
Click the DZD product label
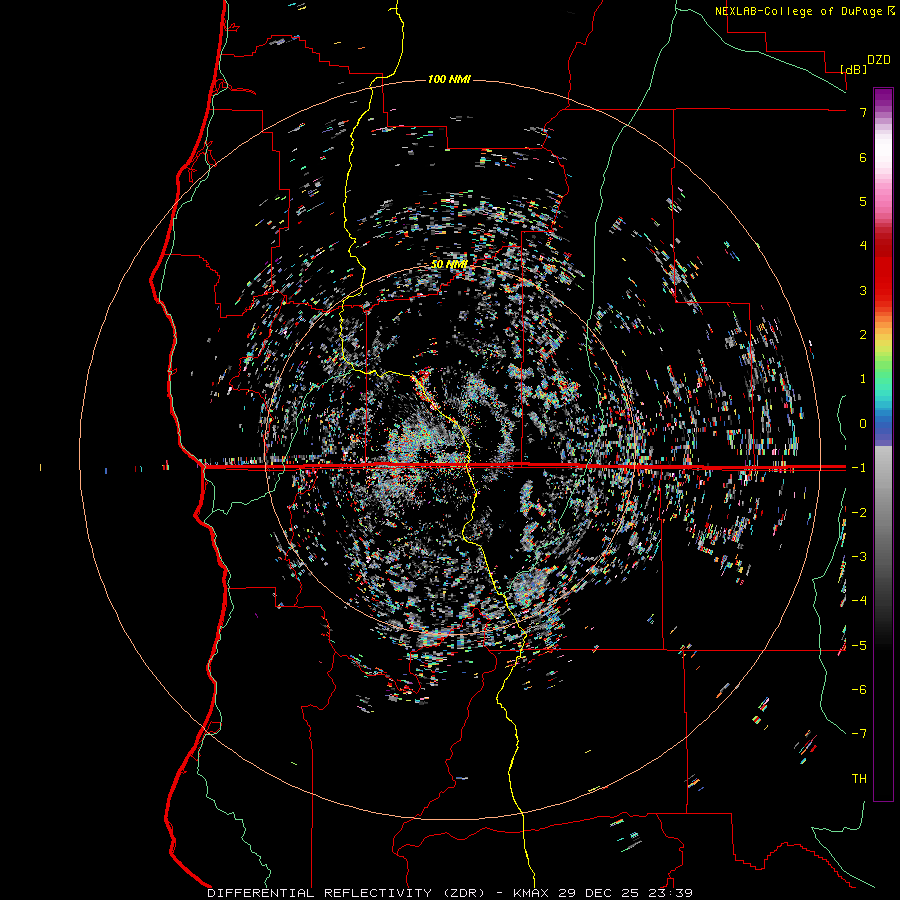878,60
